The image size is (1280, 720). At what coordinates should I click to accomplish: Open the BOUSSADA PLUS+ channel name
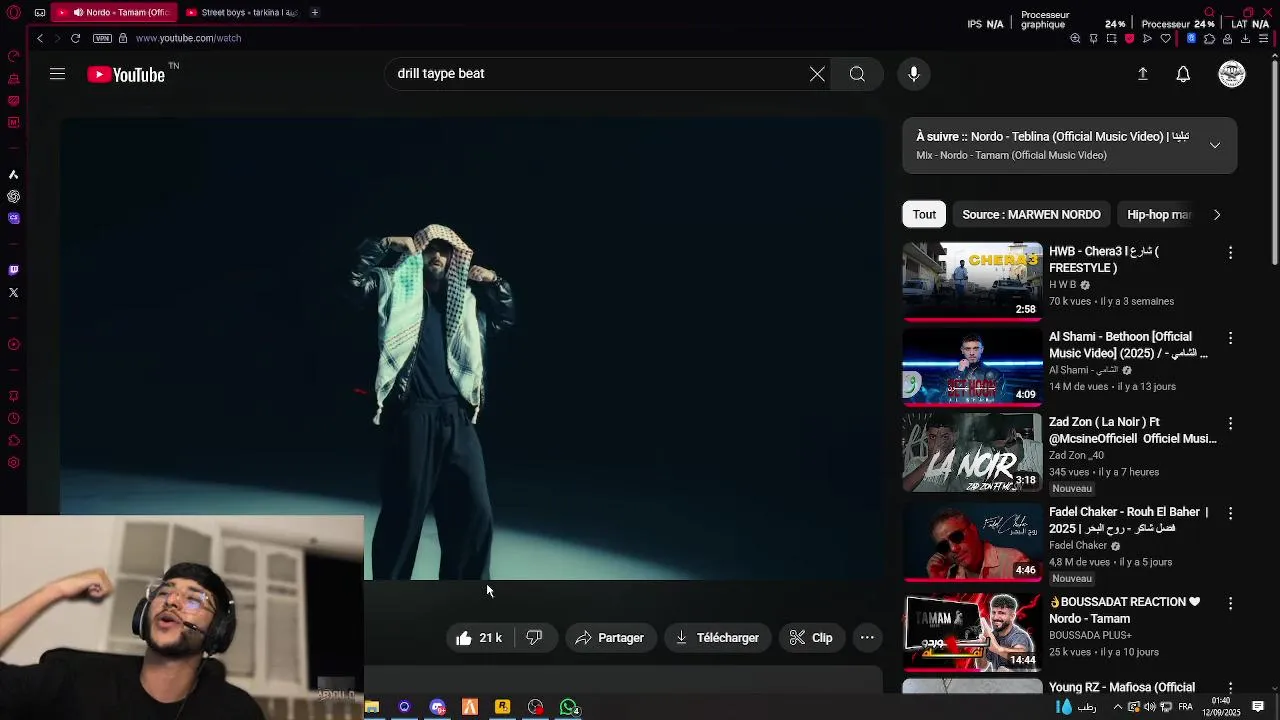point(1091,635)
